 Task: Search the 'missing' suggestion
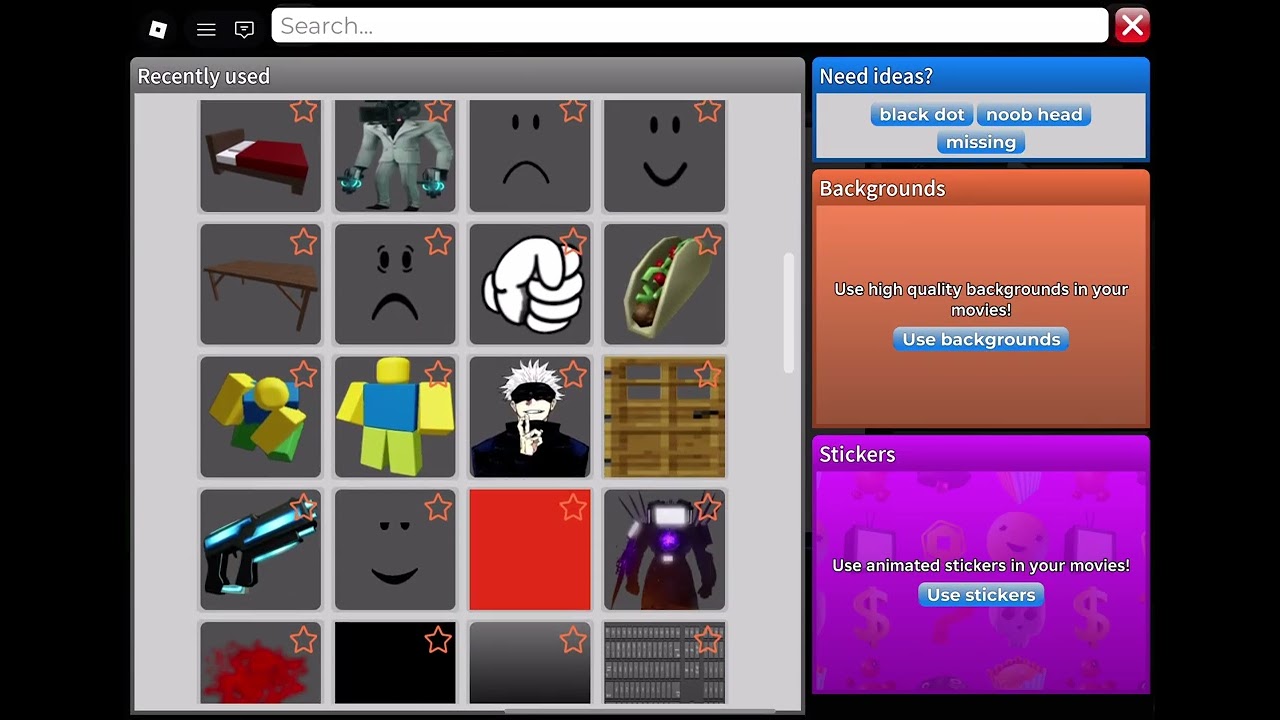click(981, 142)
